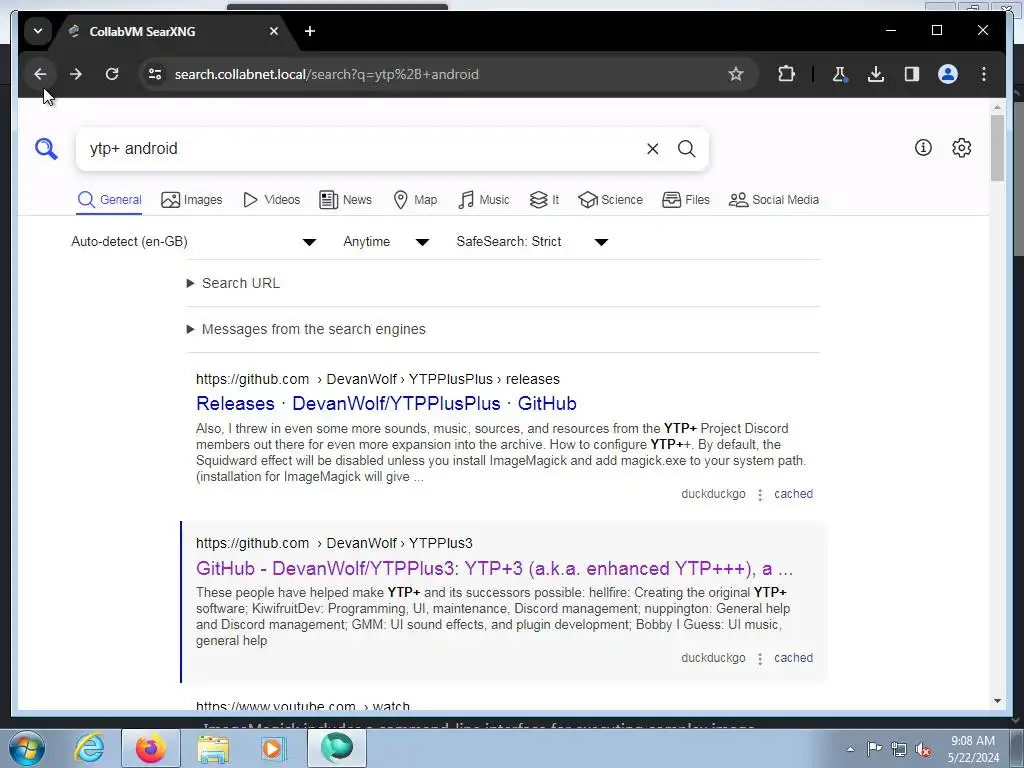Click the DevanWolf › YTPPlus3 URL breadcrumb
Viewport: 1024px width, 768px height.
click(x=334, y=543)
